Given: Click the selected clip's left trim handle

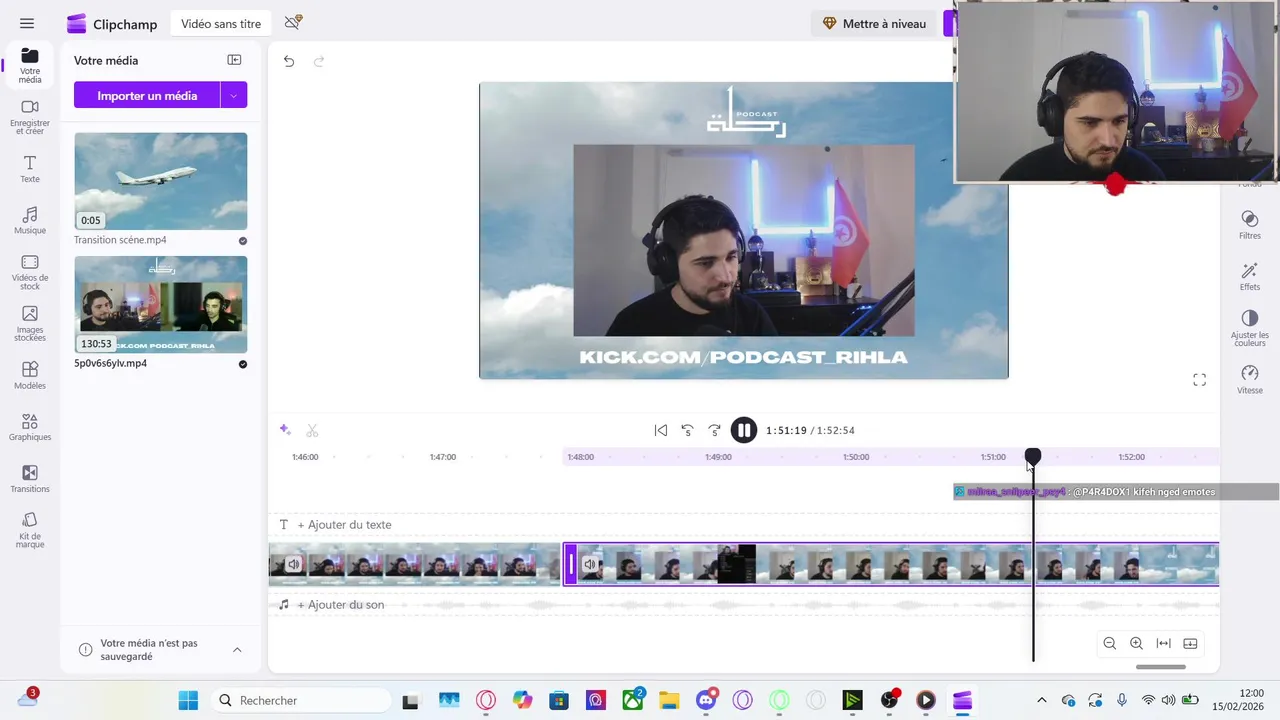Looking at the screenshot, I should (571, 564).
